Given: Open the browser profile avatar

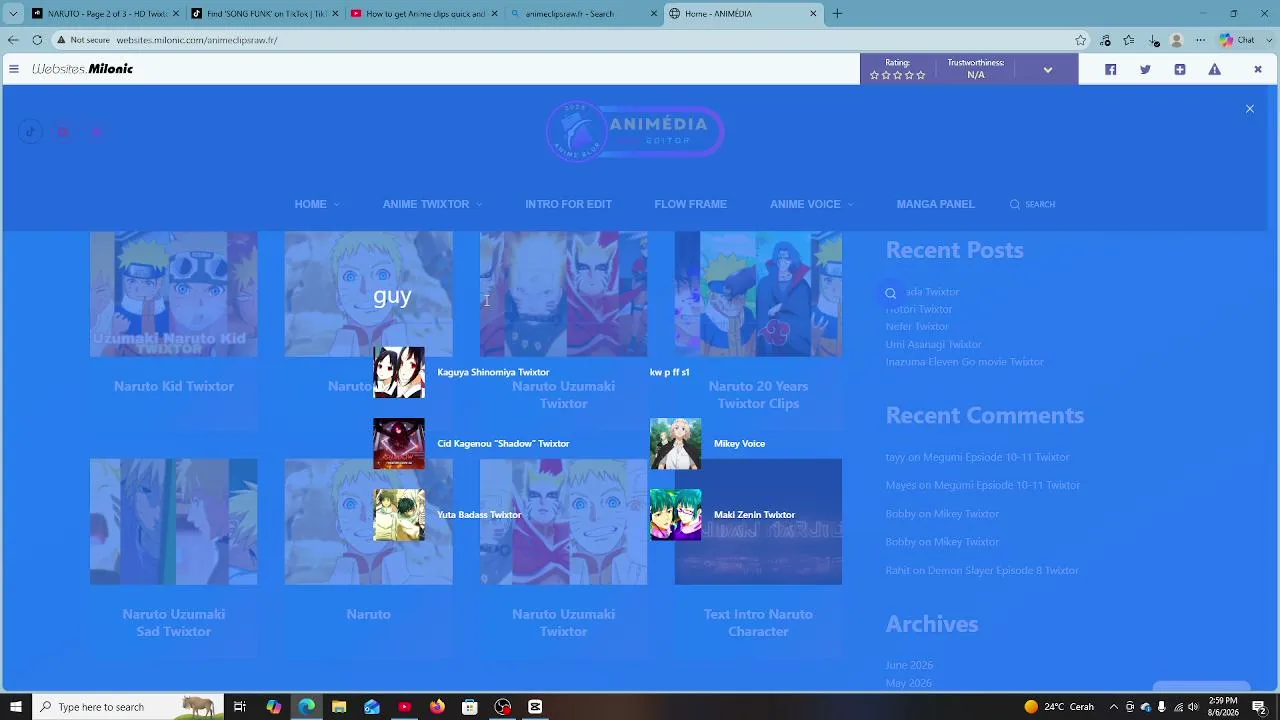Looking at the screenshot, I should coord(1177,40).
